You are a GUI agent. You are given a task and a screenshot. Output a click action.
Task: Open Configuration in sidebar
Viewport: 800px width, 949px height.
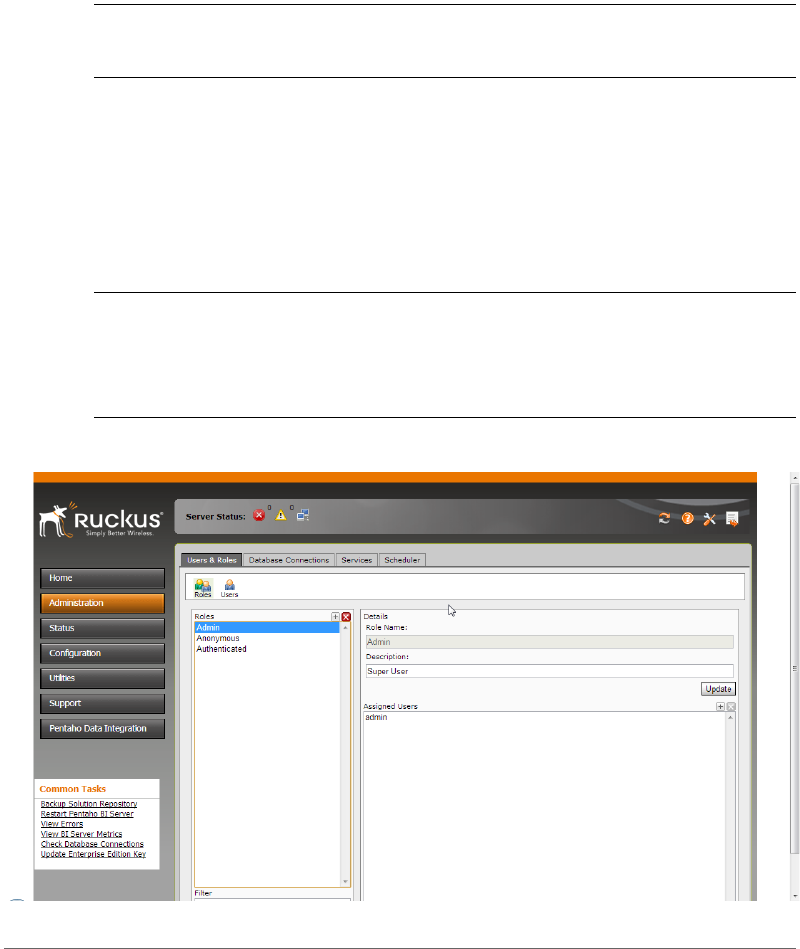[x=102, y=653]
